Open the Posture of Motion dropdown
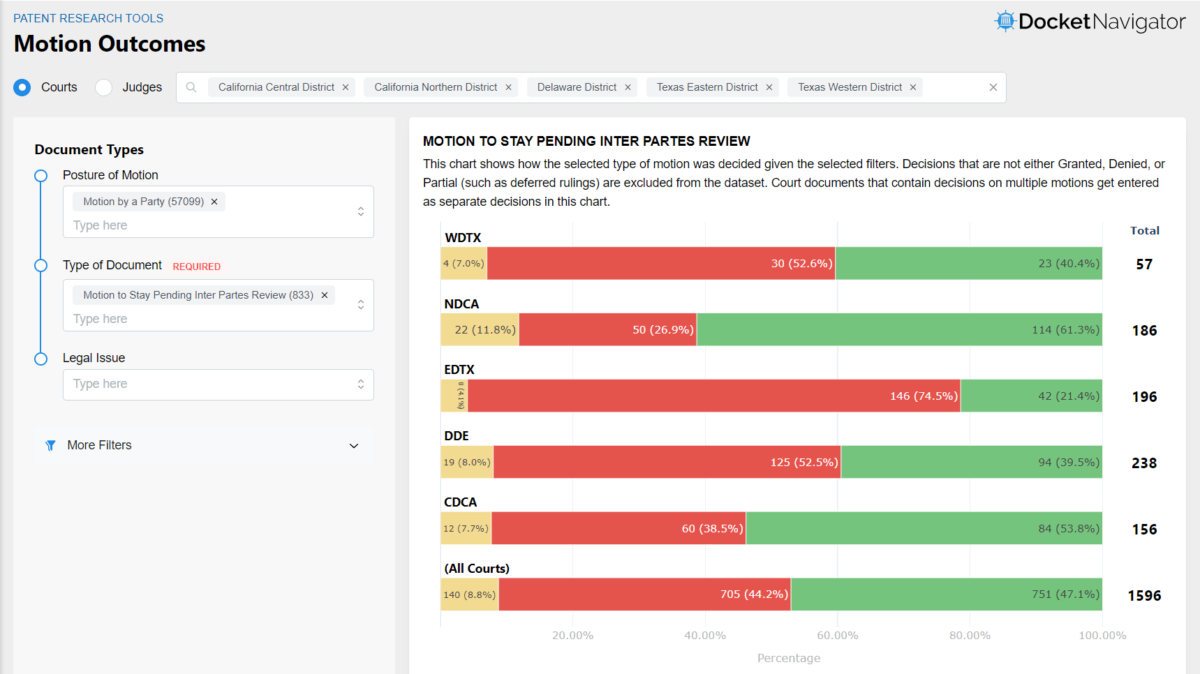This screenshot has height=674, width=1200. [x=360, y=211]
